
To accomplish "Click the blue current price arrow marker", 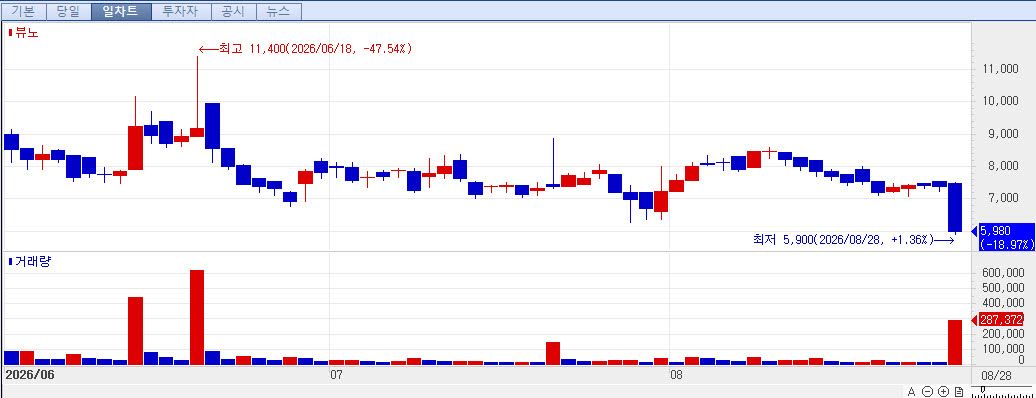I will point(974,231).
